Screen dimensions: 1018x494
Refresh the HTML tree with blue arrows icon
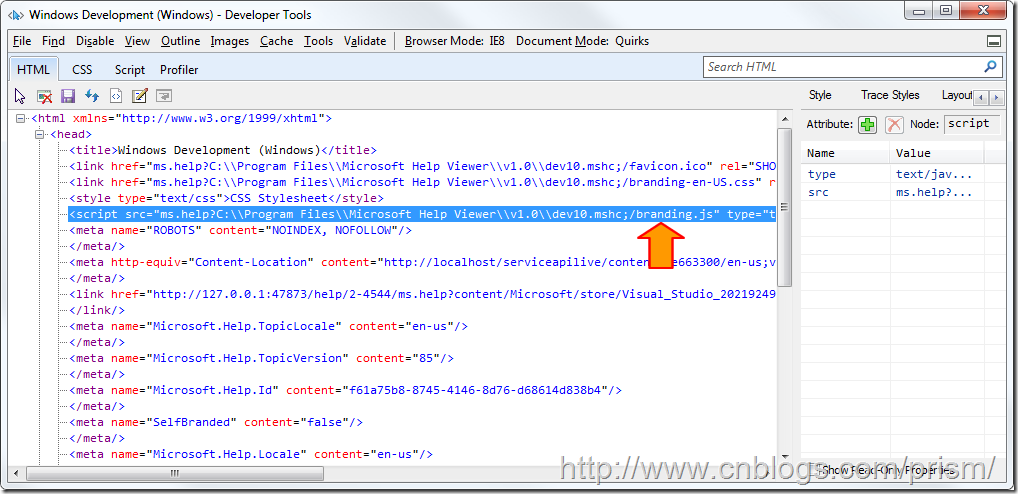pos(92,96)
